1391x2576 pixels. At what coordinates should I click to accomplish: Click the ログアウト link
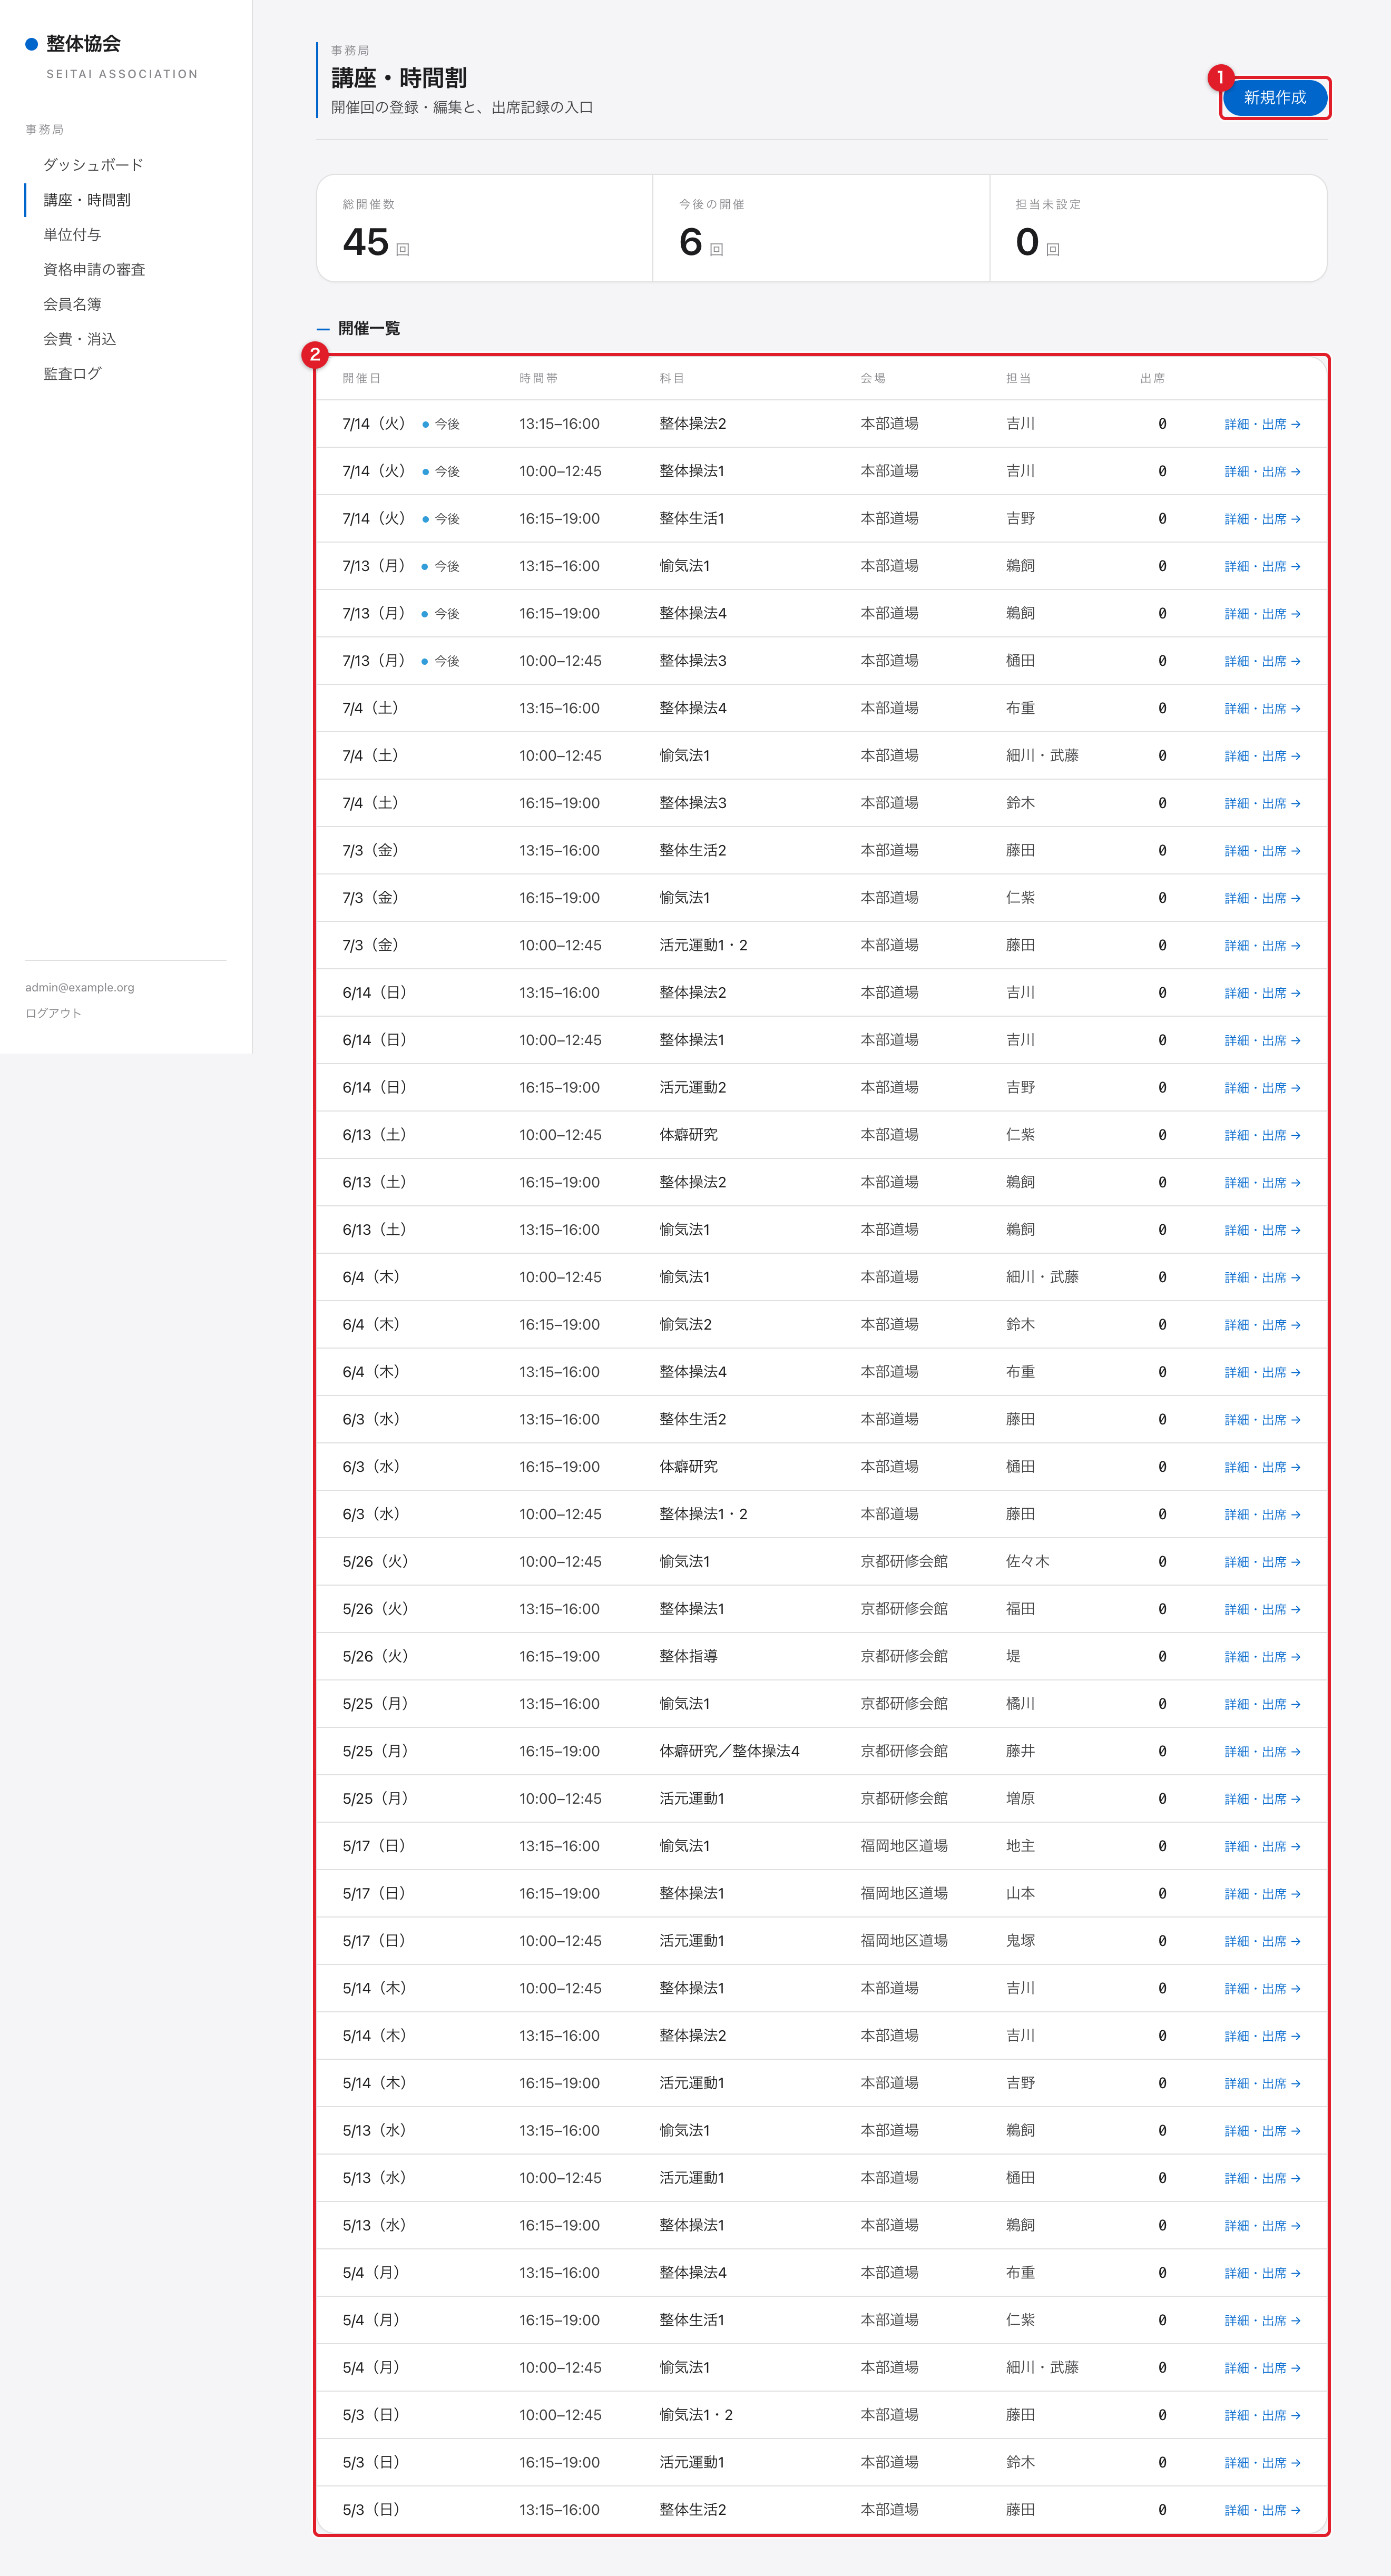(53, 1013)
